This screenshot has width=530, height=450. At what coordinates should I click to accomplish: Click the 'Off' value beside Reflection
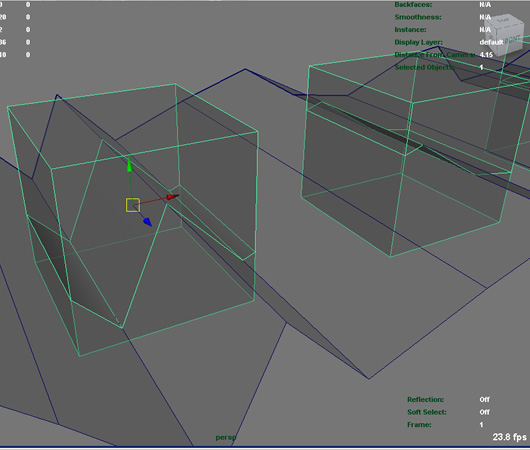coord(484,399)
